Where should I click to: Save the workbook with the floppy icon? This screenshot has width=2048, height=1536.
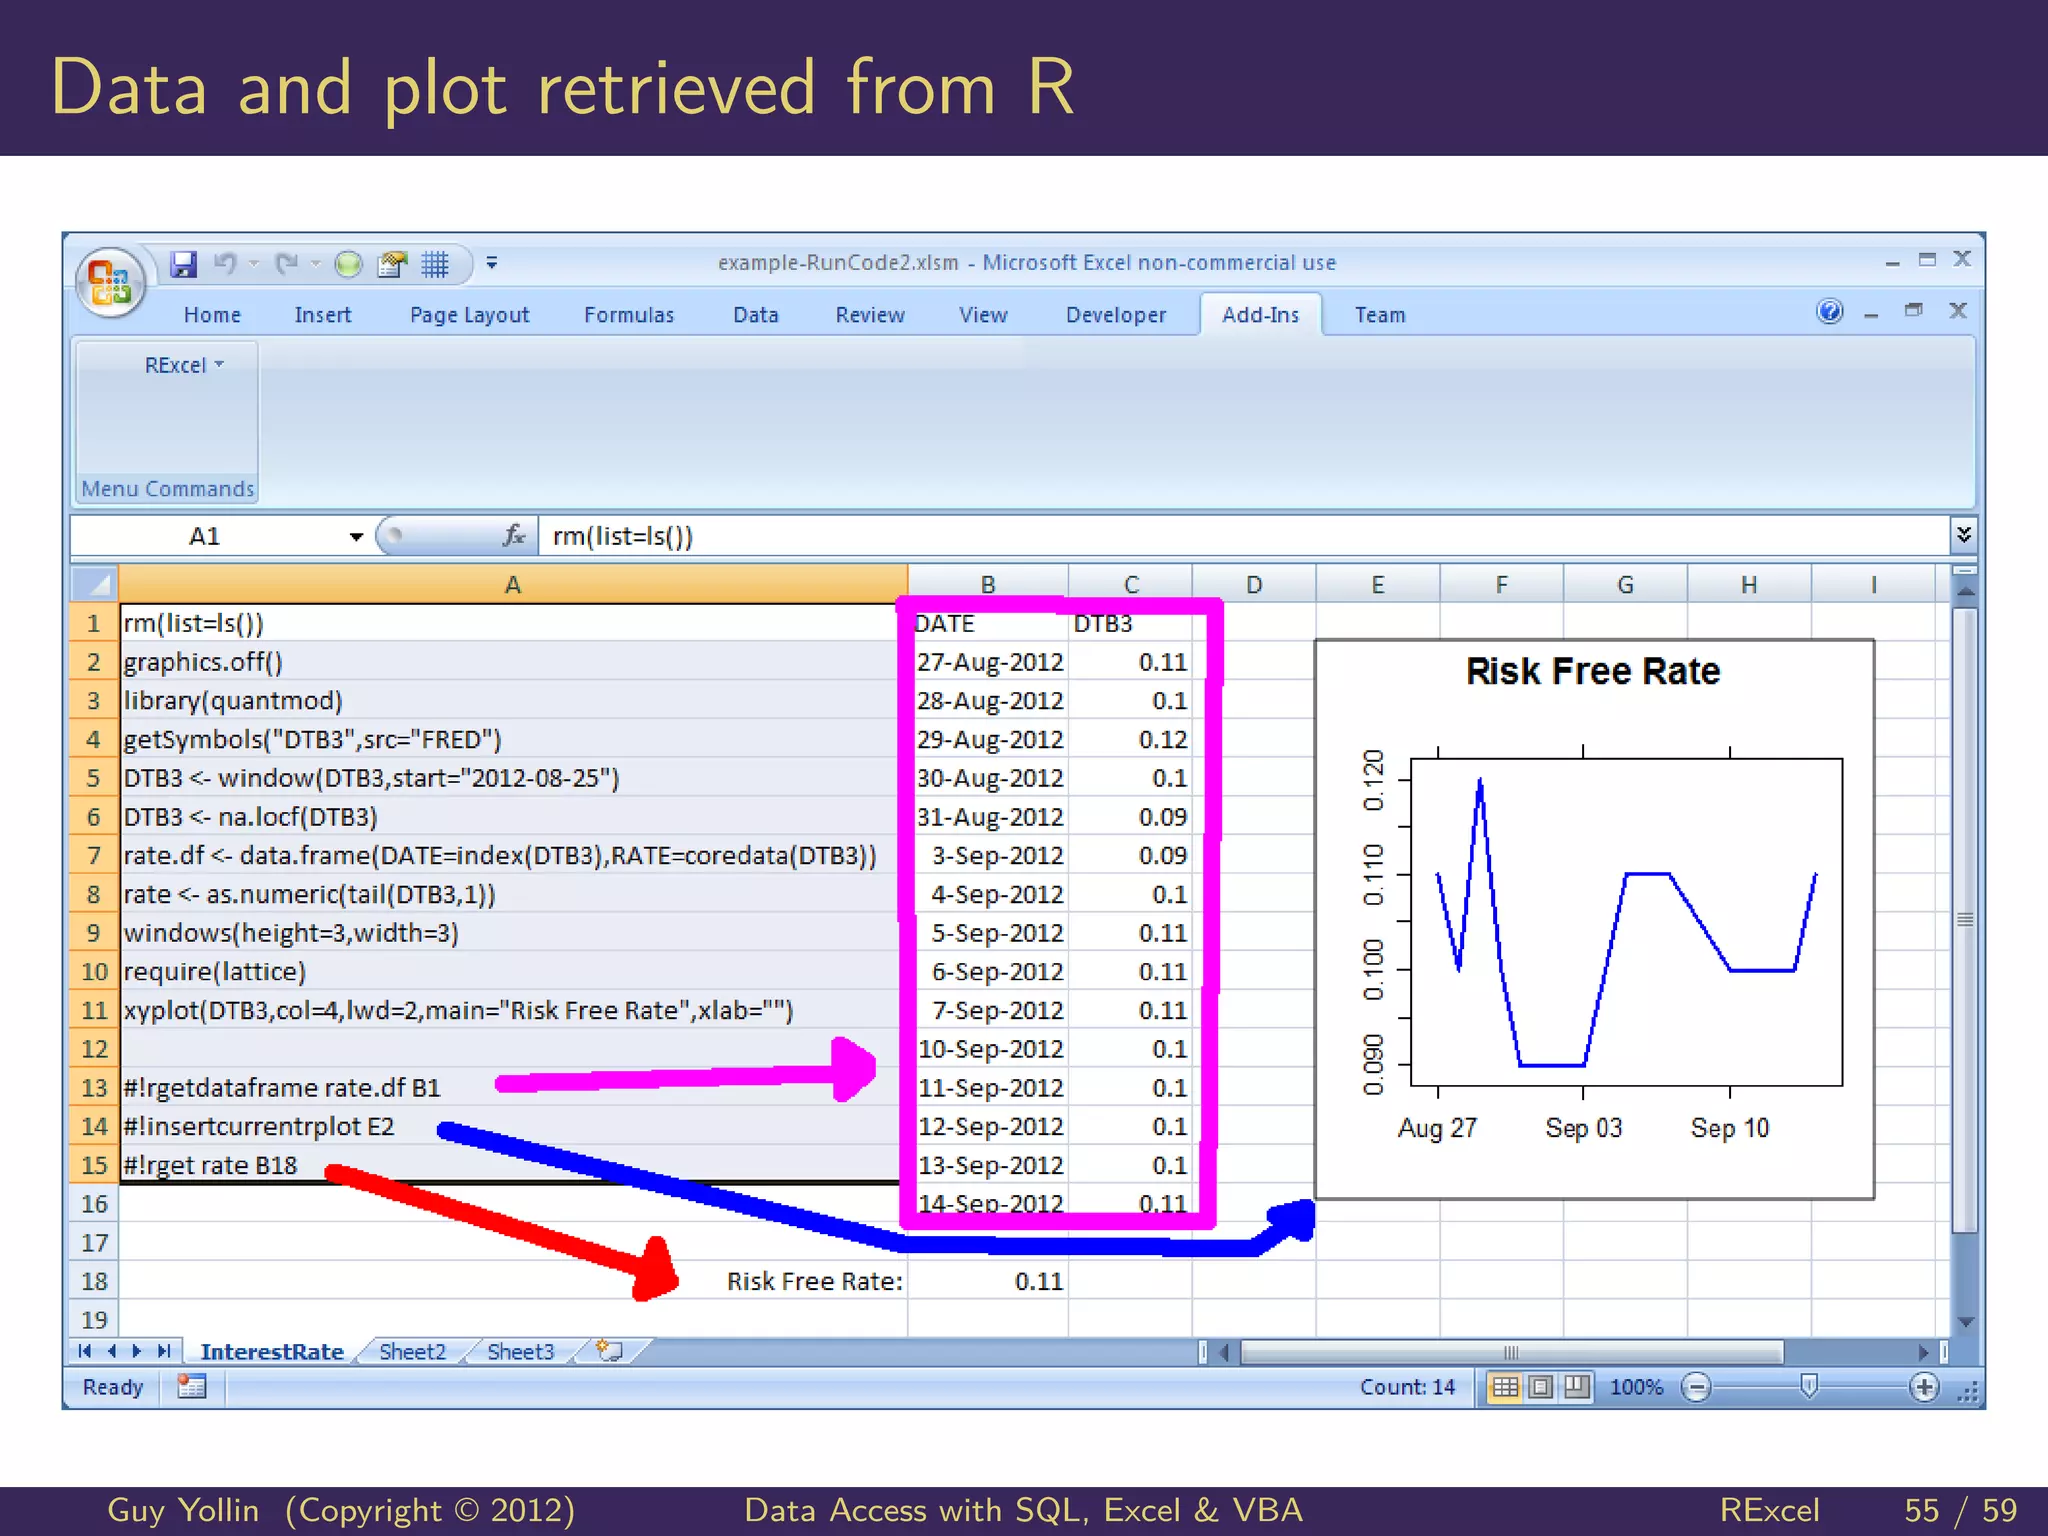point(183,264)
